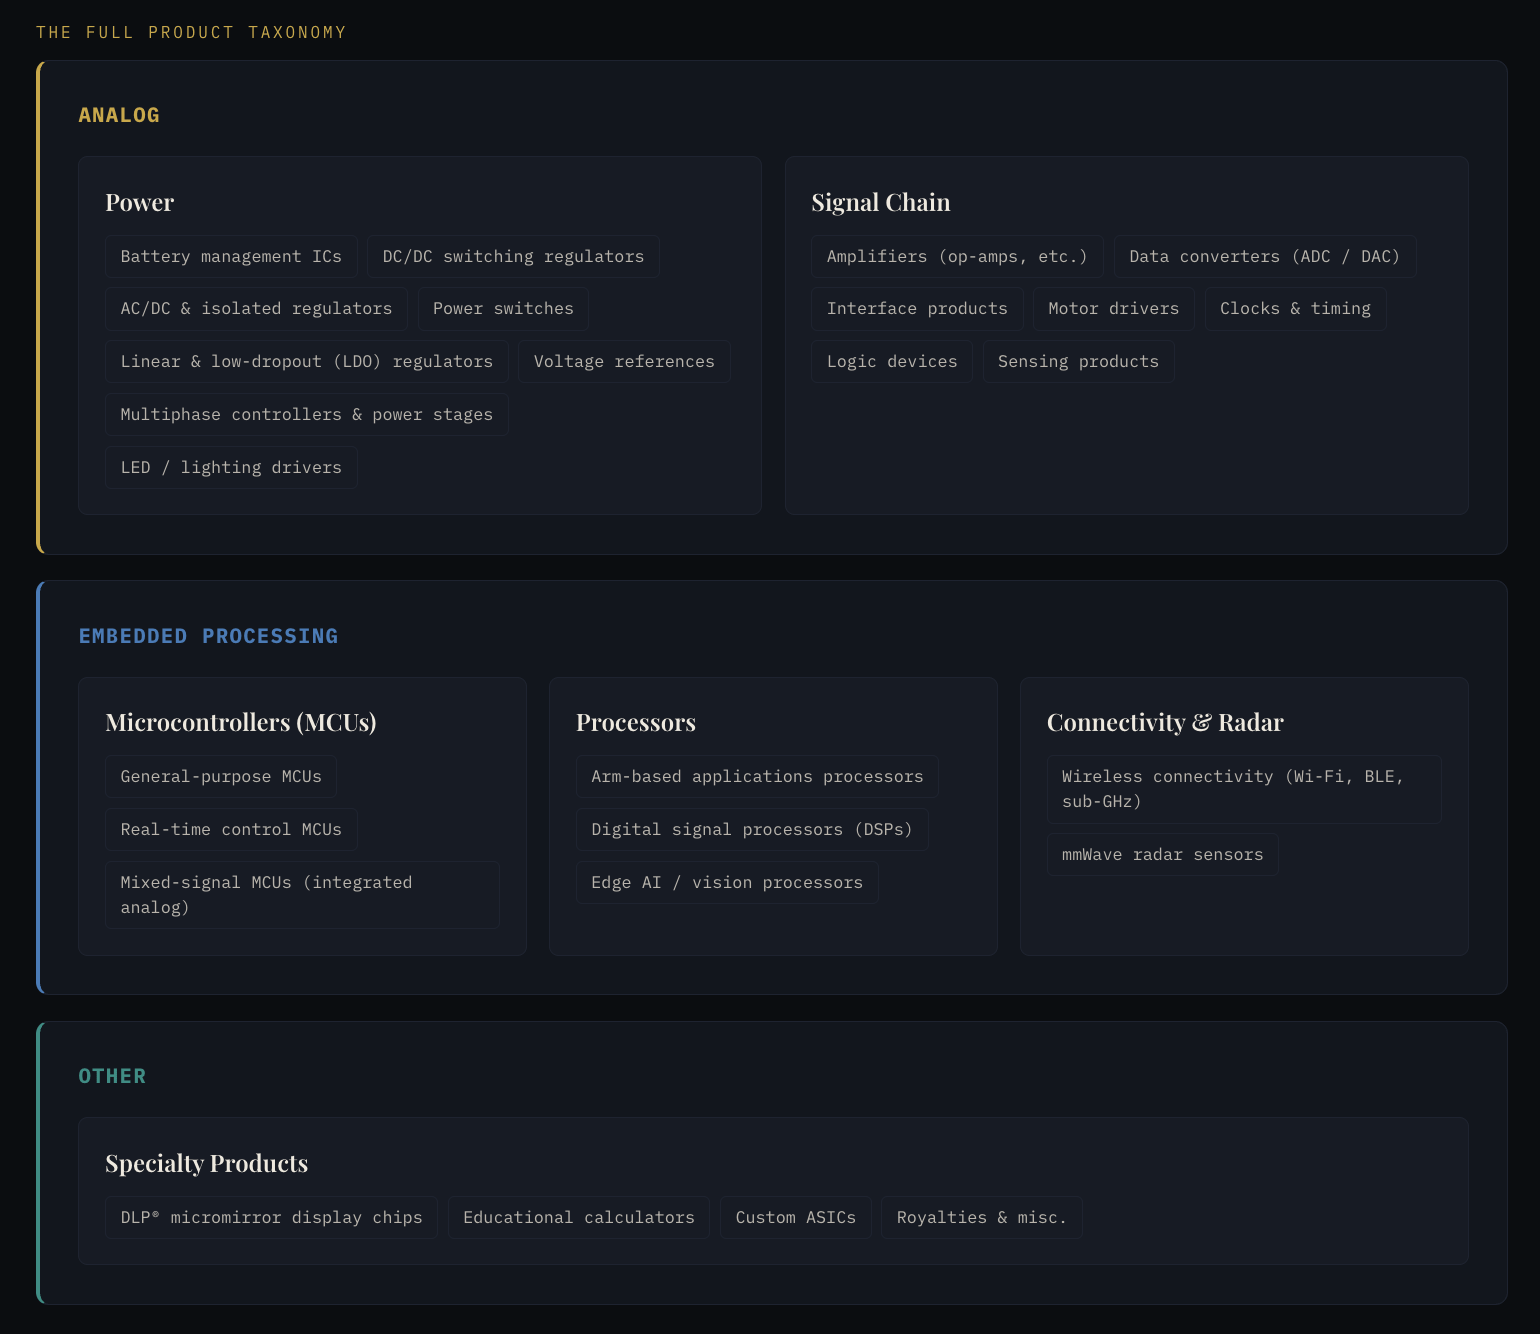This screenshot has width=1540, height=1334.
Task: Click Multiphase controllers & power stages
Action: [307, 415]
